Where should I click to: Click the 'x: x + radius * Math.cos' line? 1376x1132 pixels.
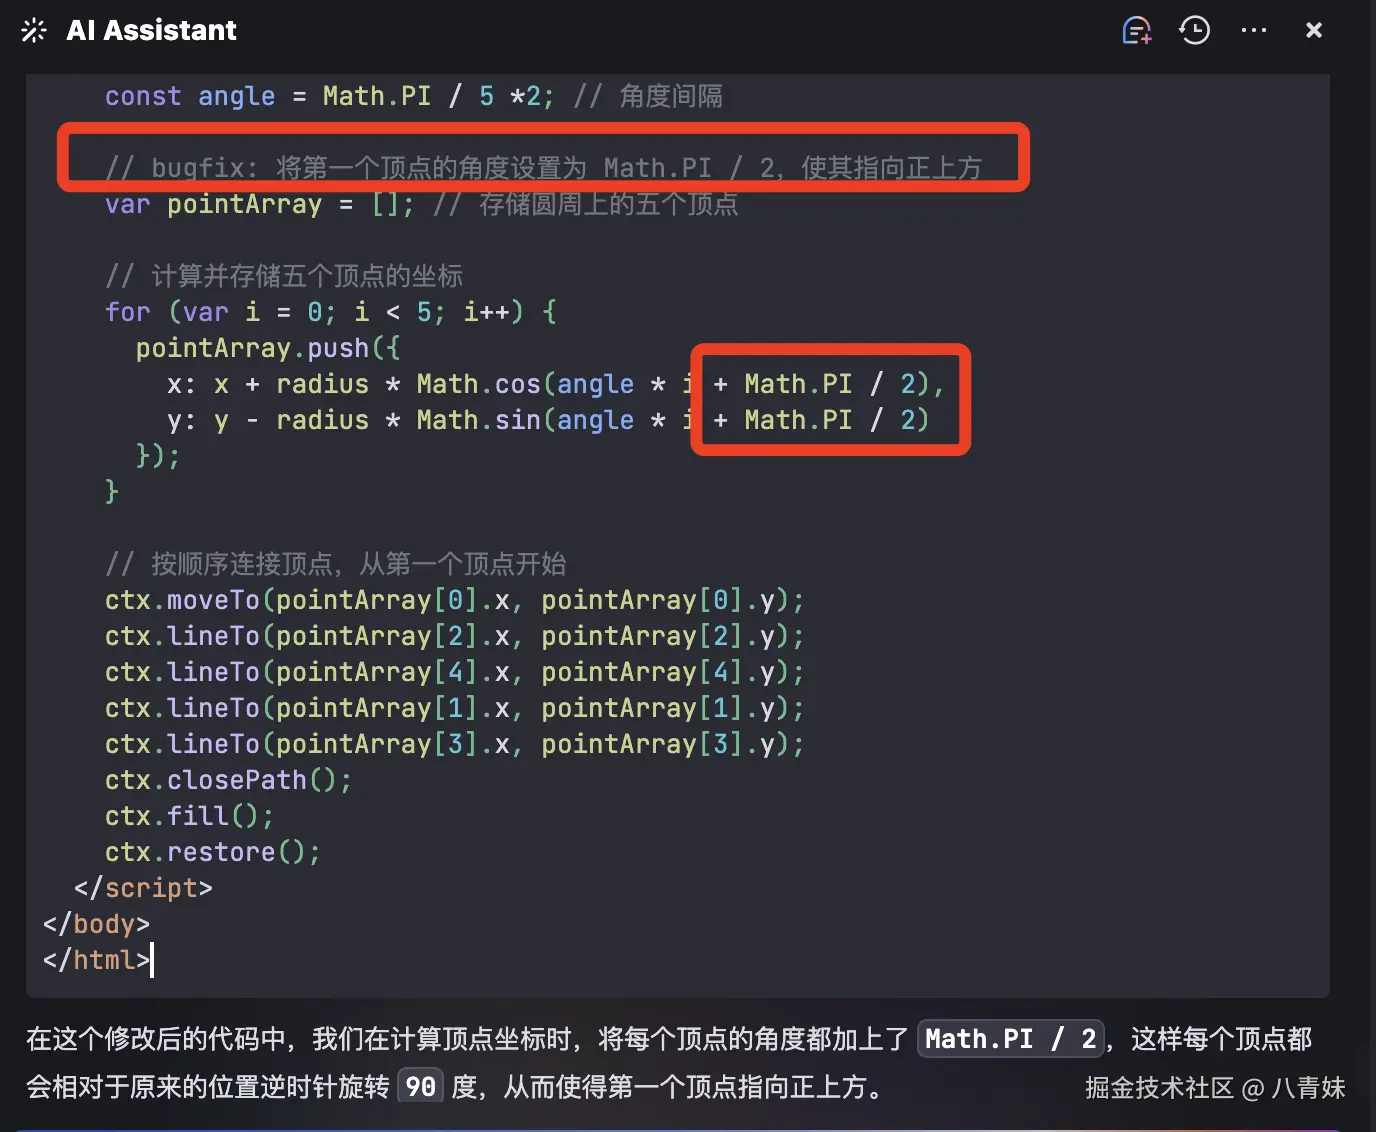[x=556, y=384]
